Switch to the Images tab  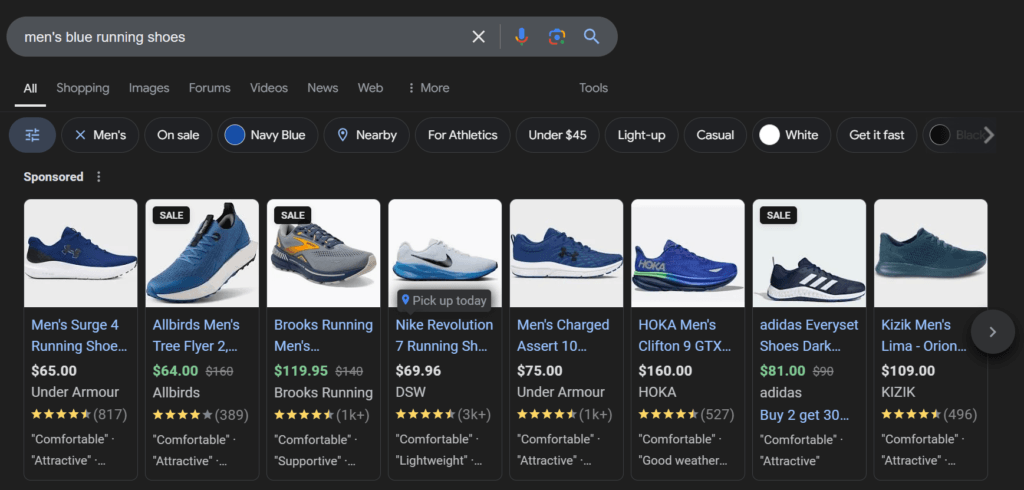(x=149, y=88)
